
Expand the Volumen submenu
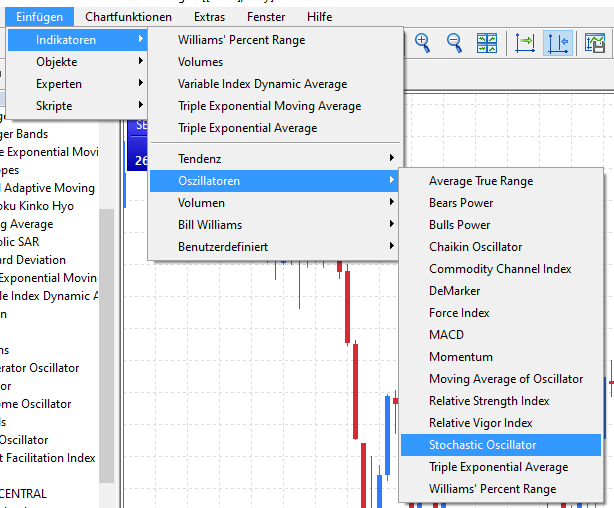click(x=275, y=203)
